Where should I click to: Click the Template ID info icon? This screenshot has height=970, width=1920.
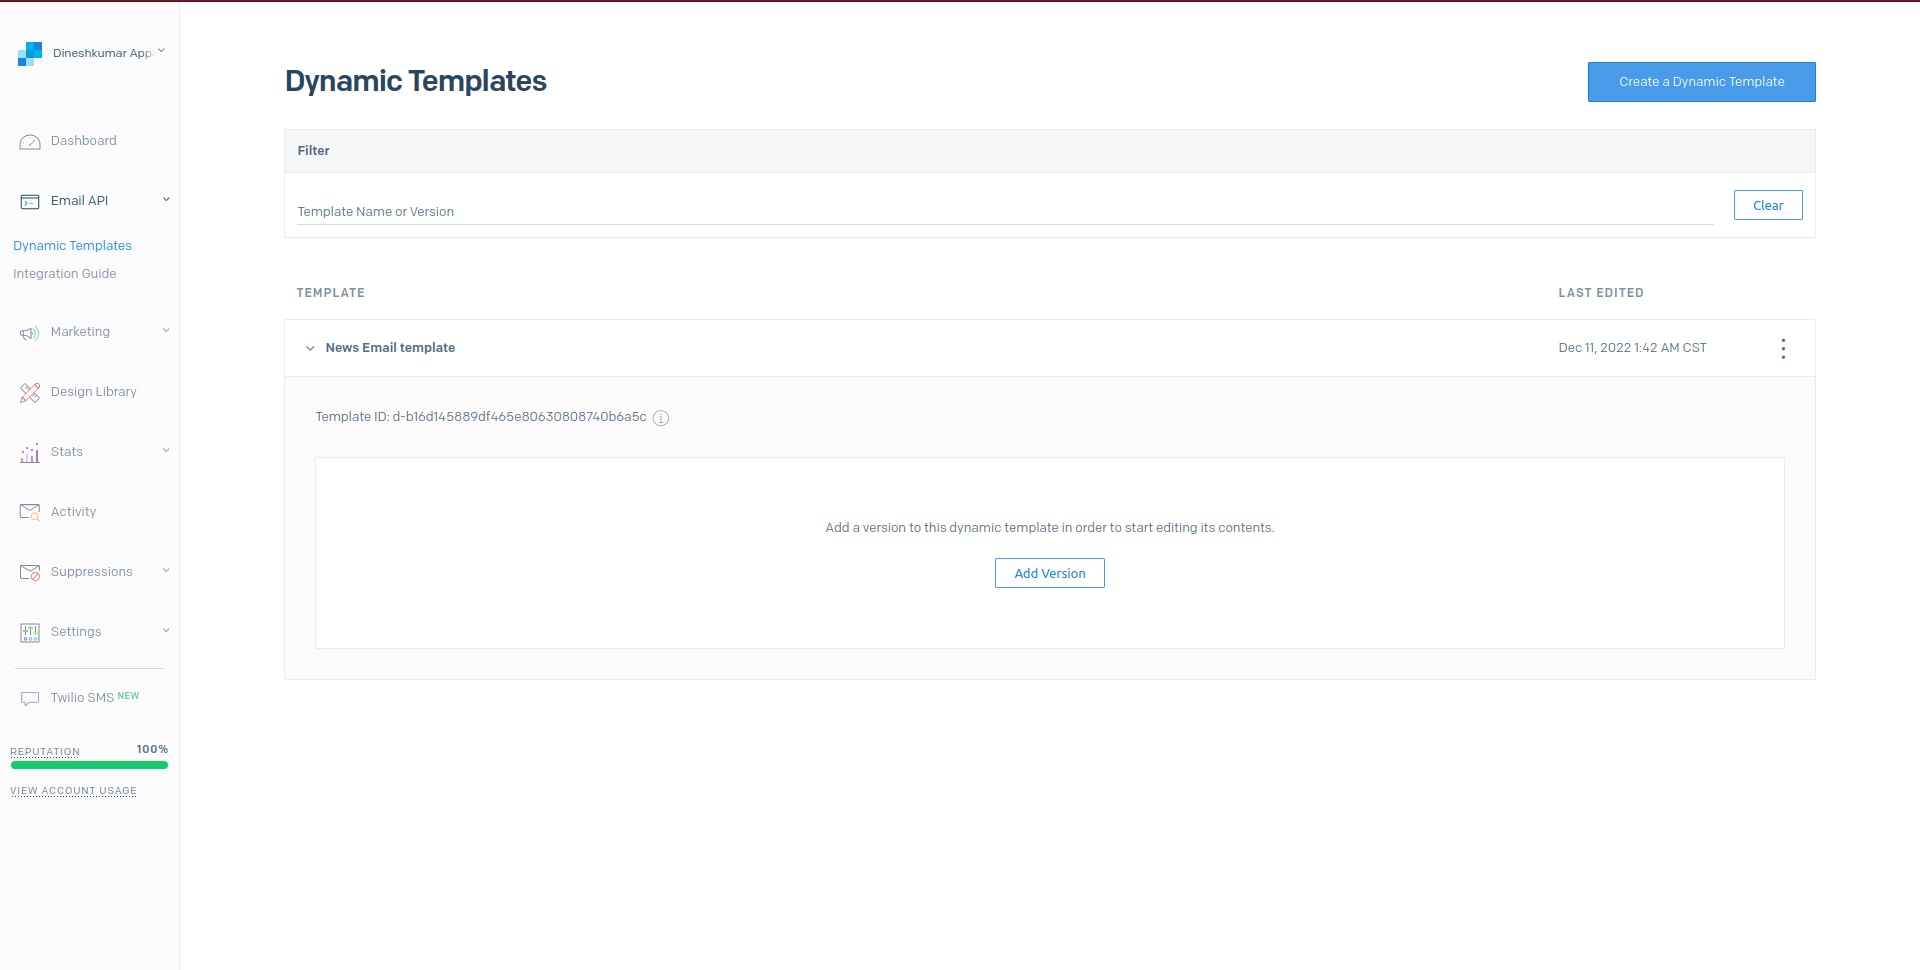(x=661, y=418)
